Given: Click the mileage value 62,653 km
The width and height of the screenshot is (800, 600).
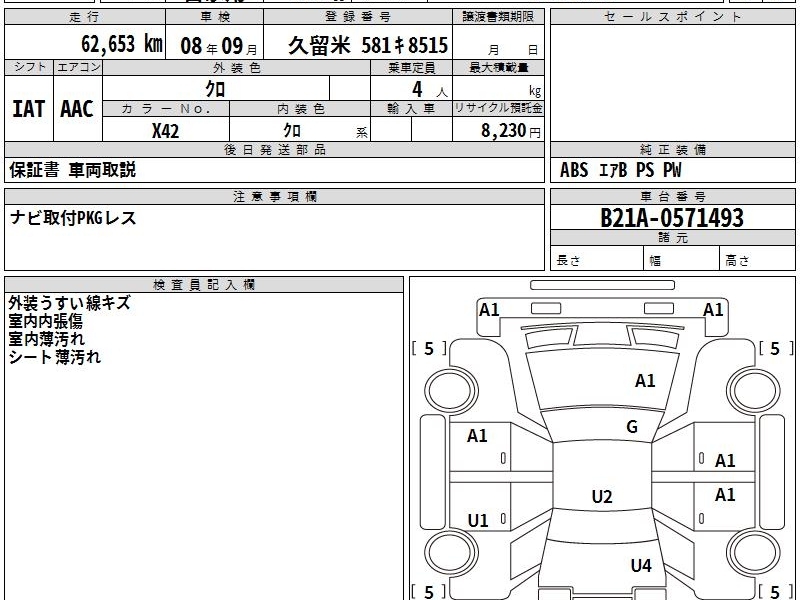Looking at the screenshot, I should (x=121, y=44).
